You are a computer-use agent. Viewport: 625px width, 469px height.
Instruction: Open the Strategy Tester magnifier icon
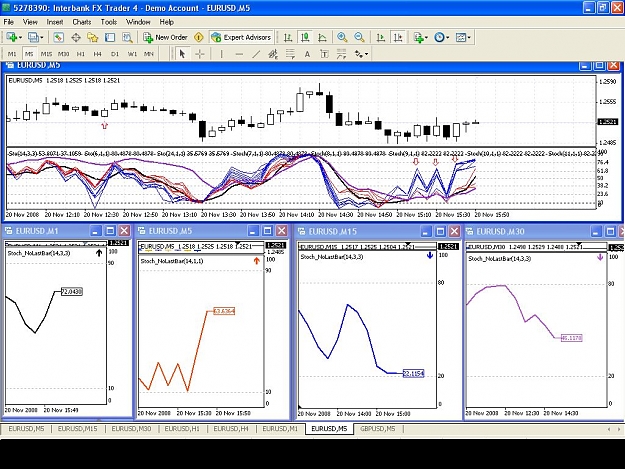coord(127,37)
